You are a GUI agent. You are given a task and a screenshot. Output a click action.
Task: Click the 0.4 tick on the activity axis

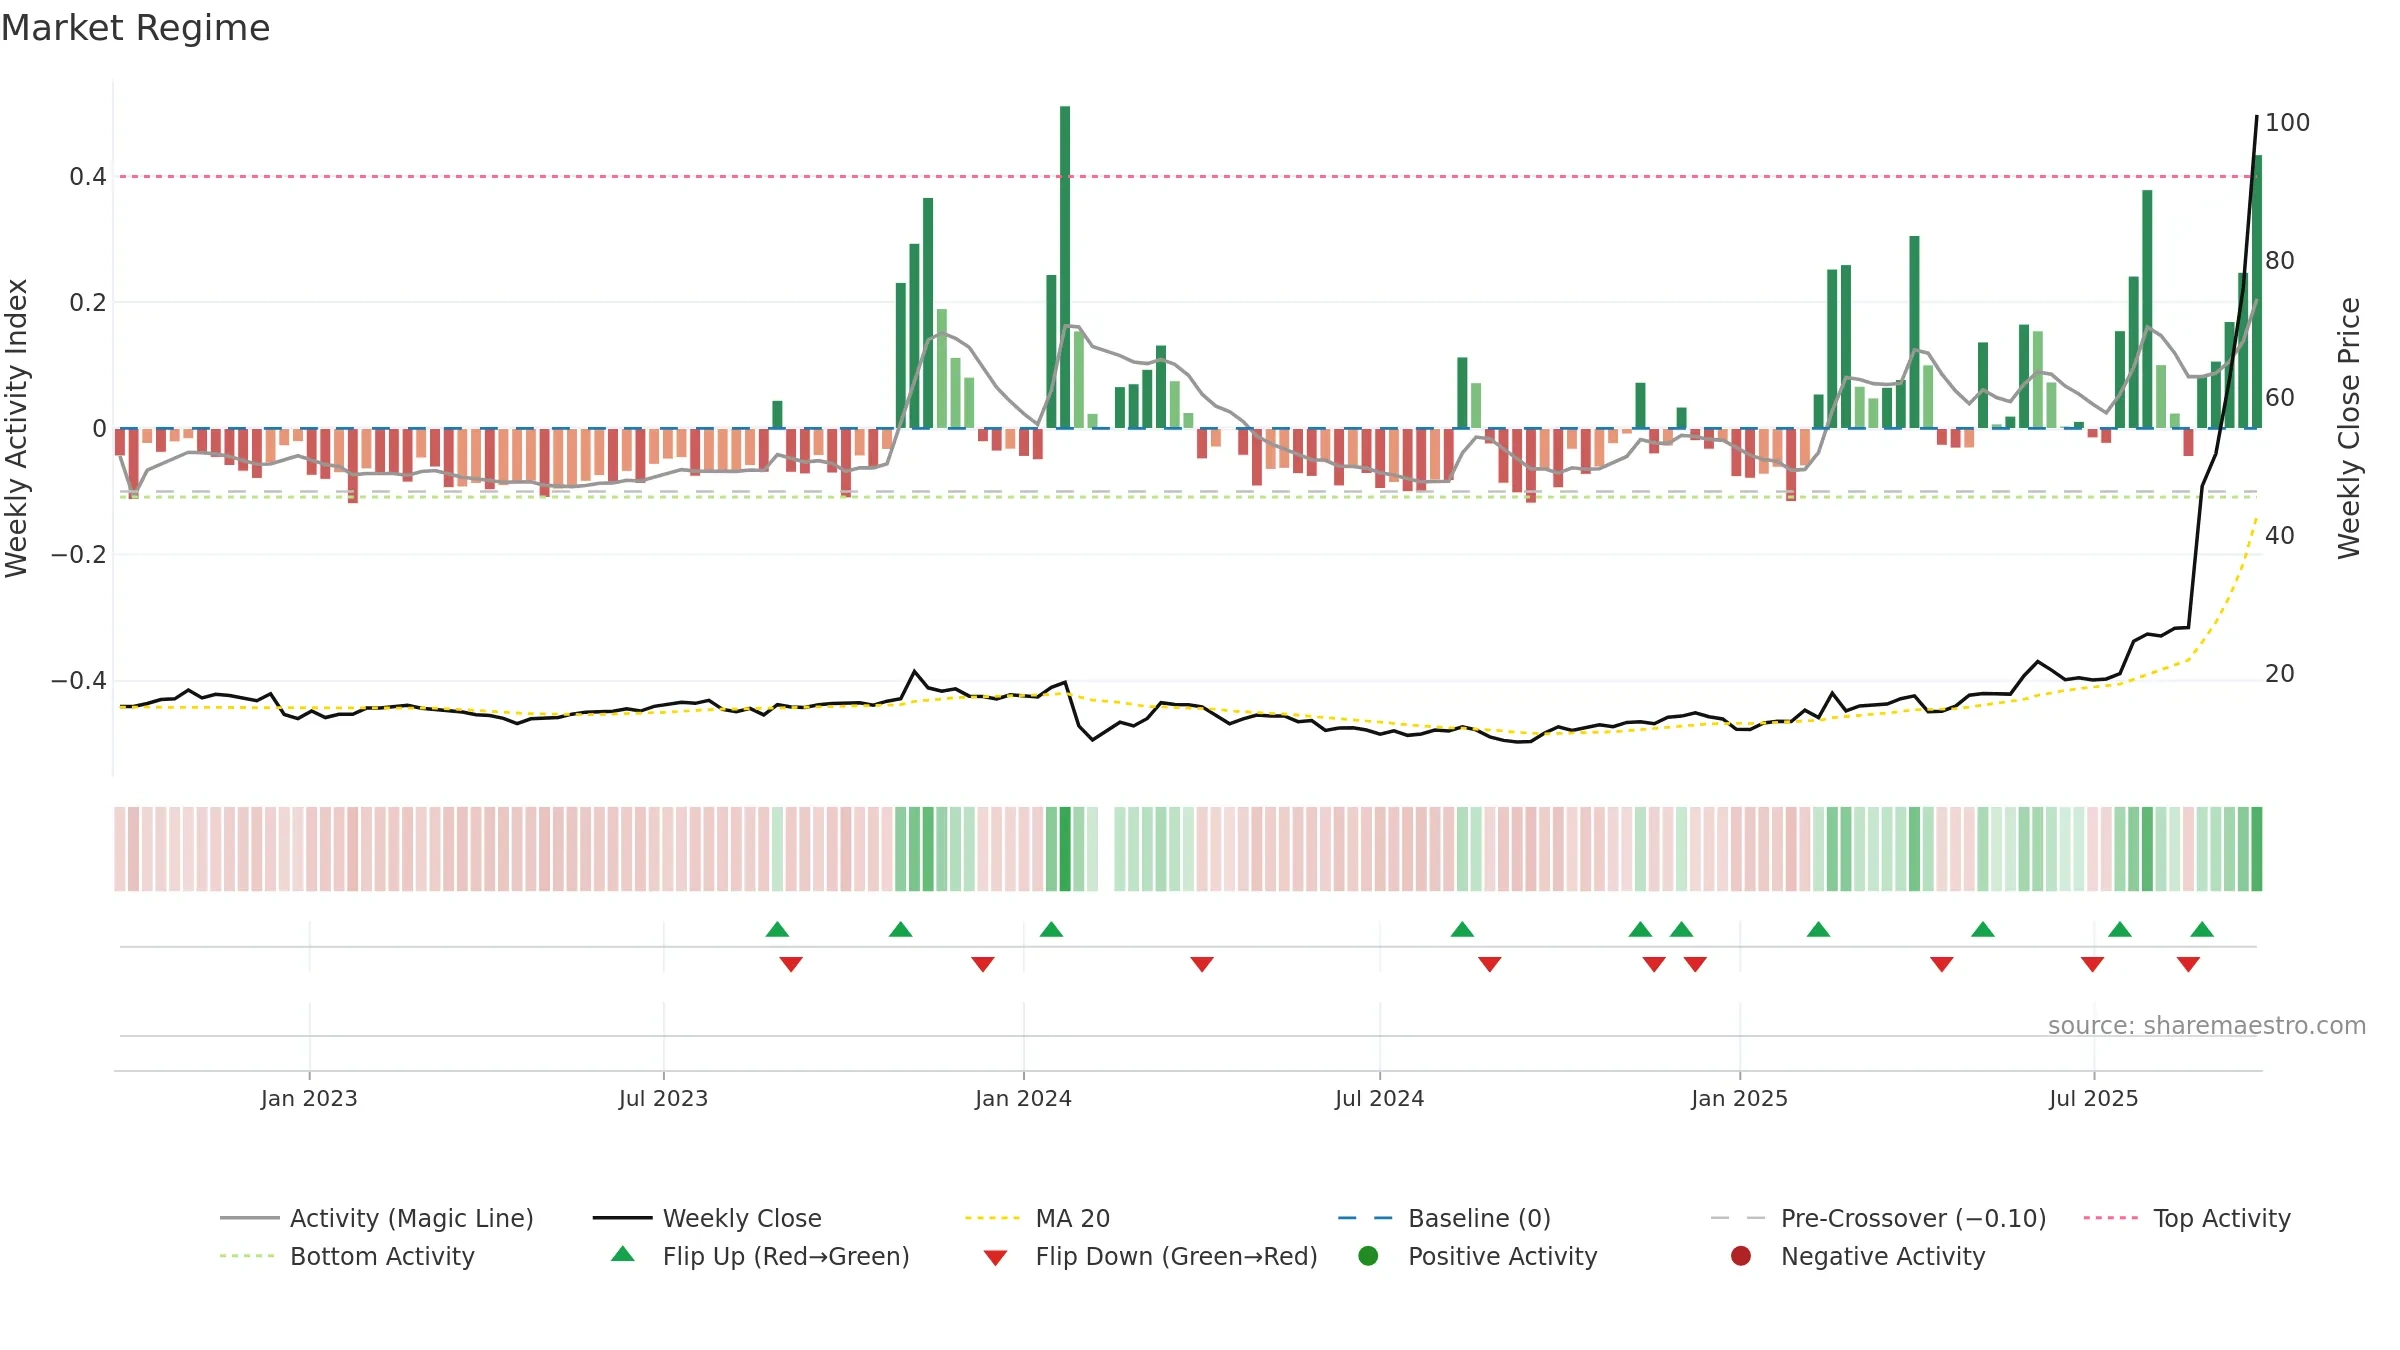click(88, 177)
